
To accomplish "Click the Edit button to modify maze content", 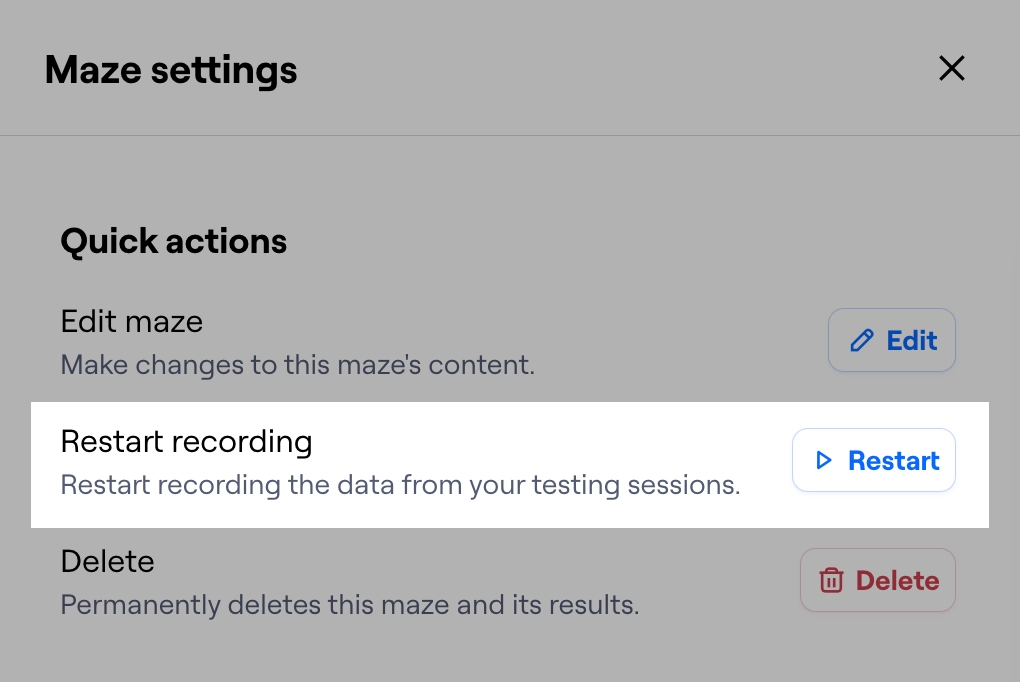I will (891, 340).
